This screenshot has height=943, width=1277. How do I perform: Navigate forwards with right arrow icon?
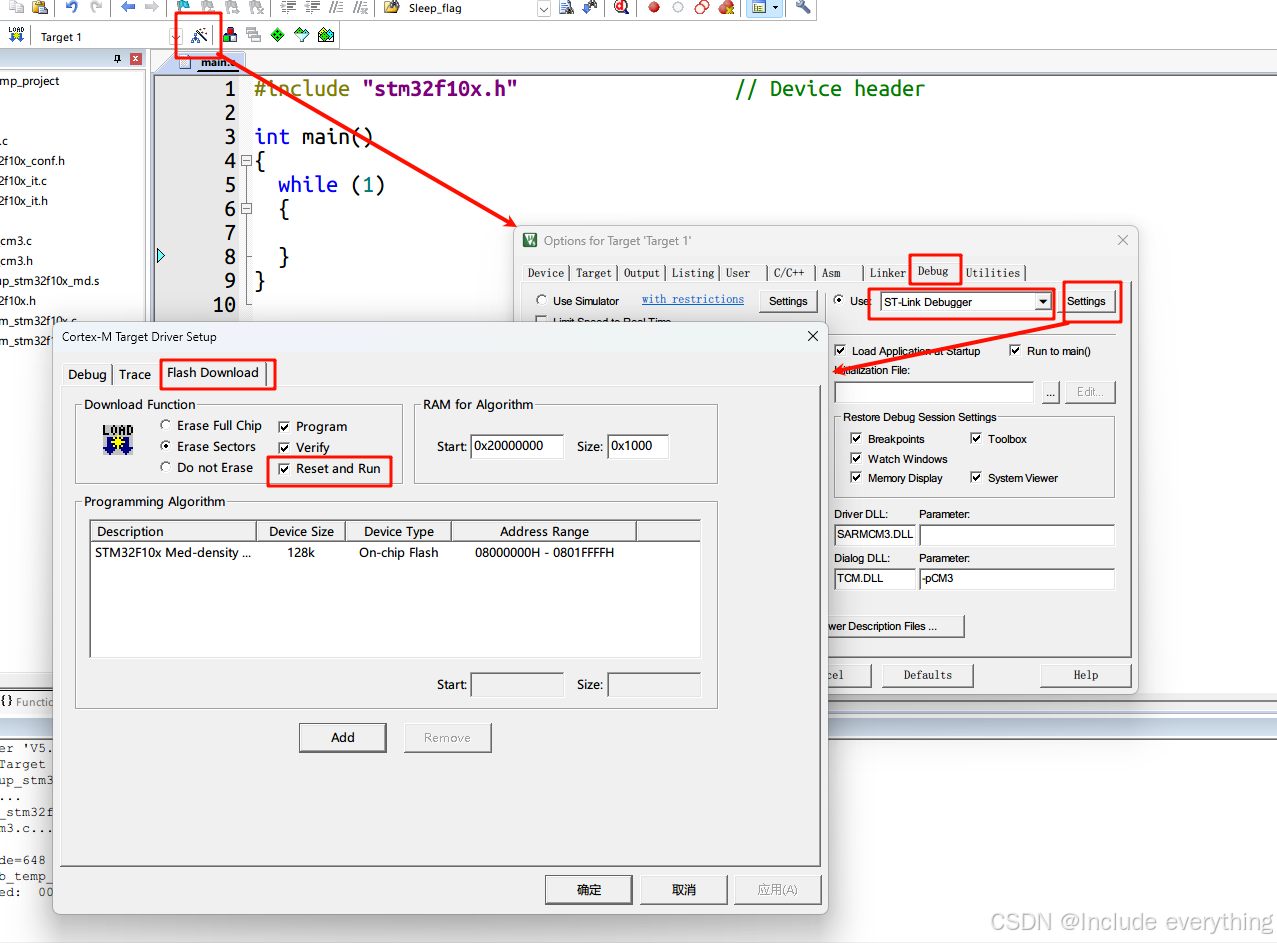[152, 8]
